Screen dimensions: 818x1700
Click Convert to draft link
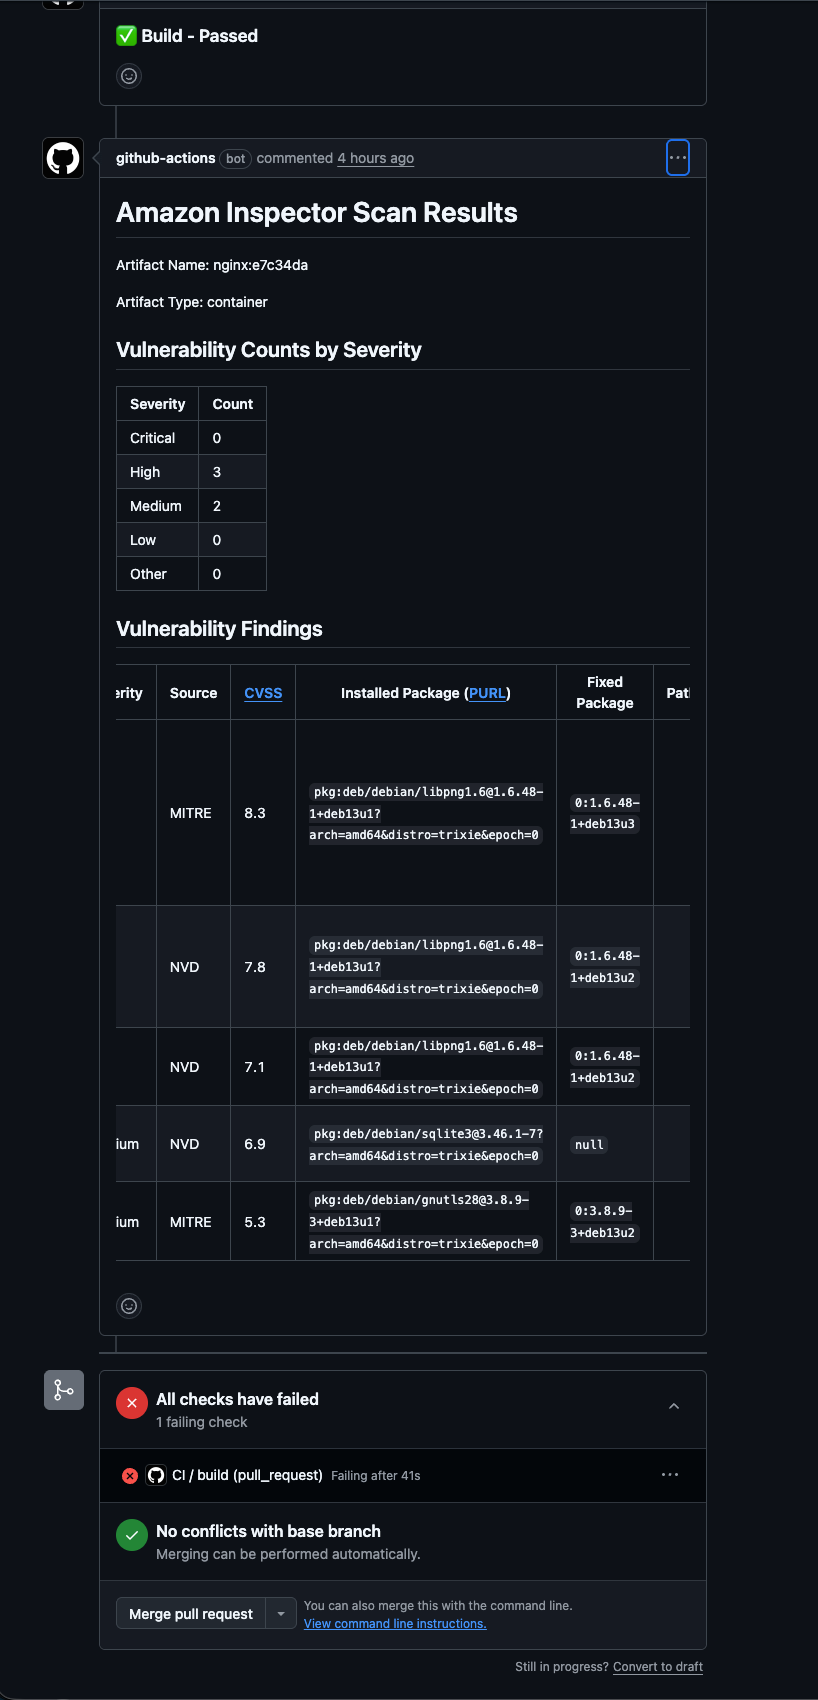point(658,1667)
